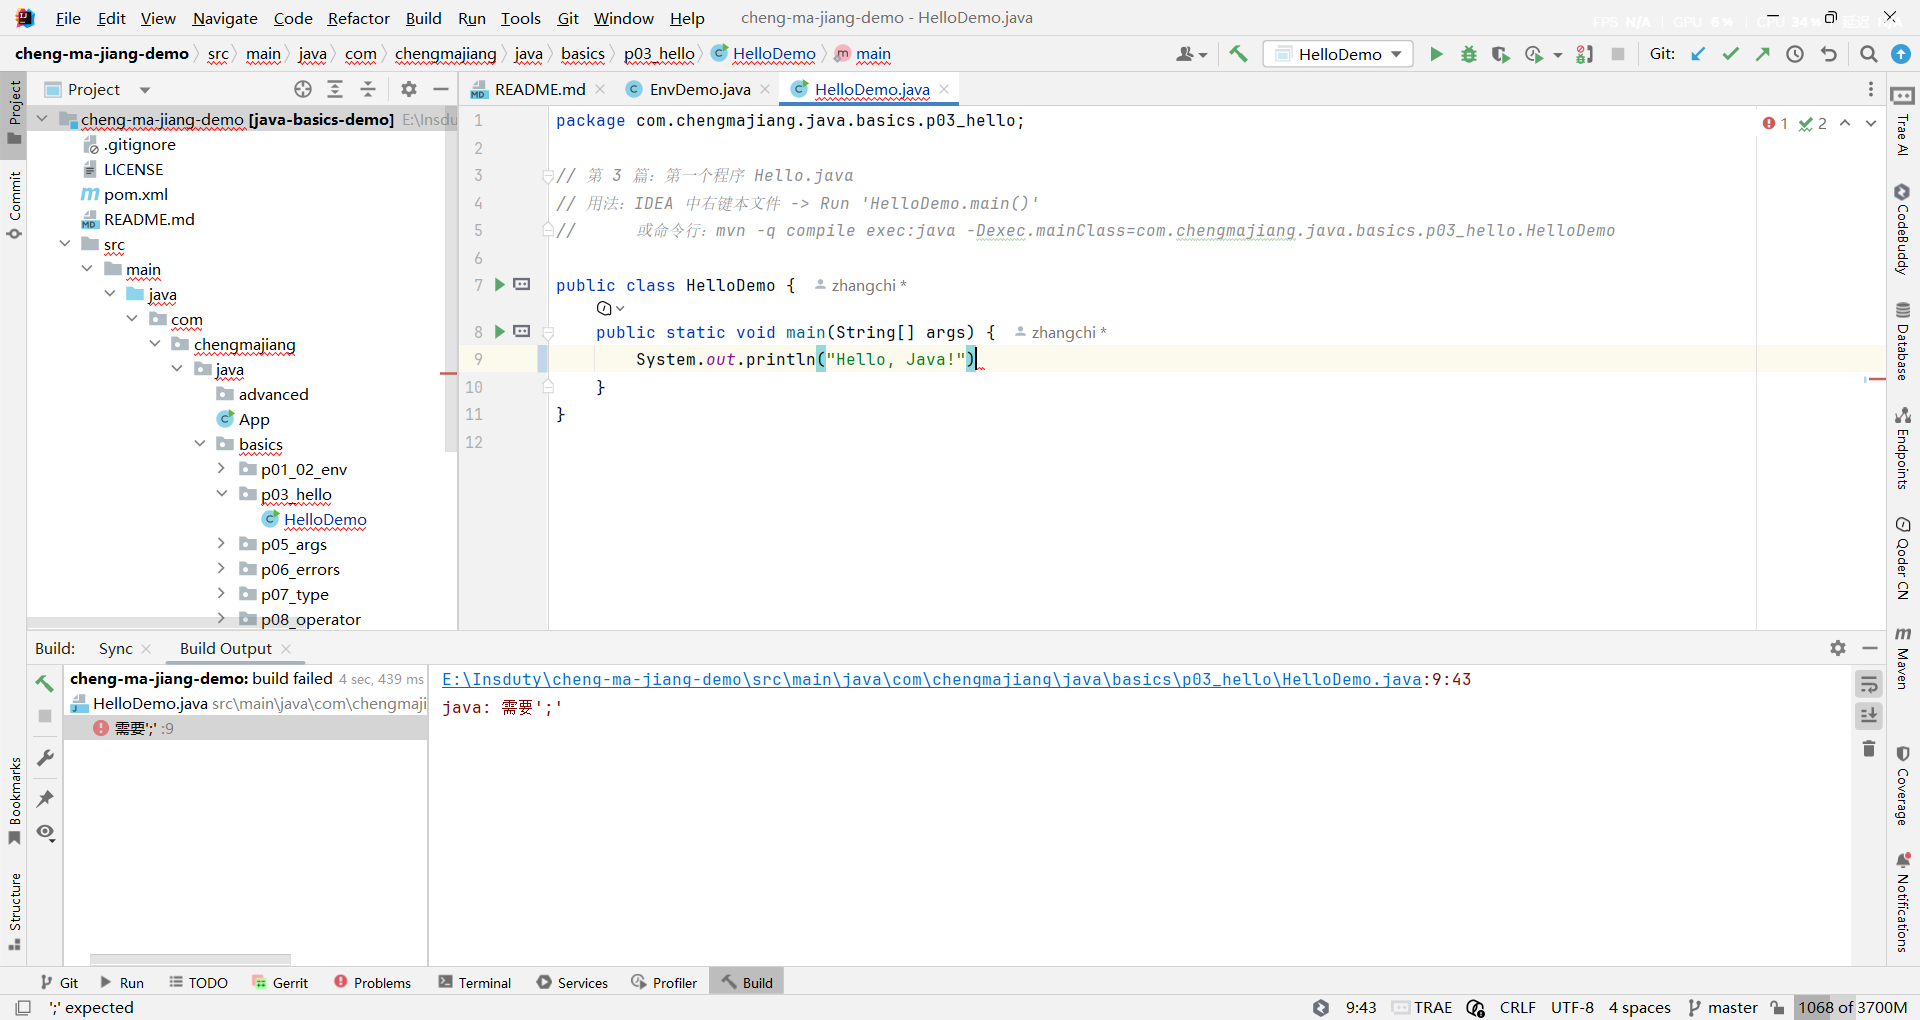Expand the p05_args package node
Image resolution: width=1920 pixels, height=1020 pixels.
[x=222, y=544]
